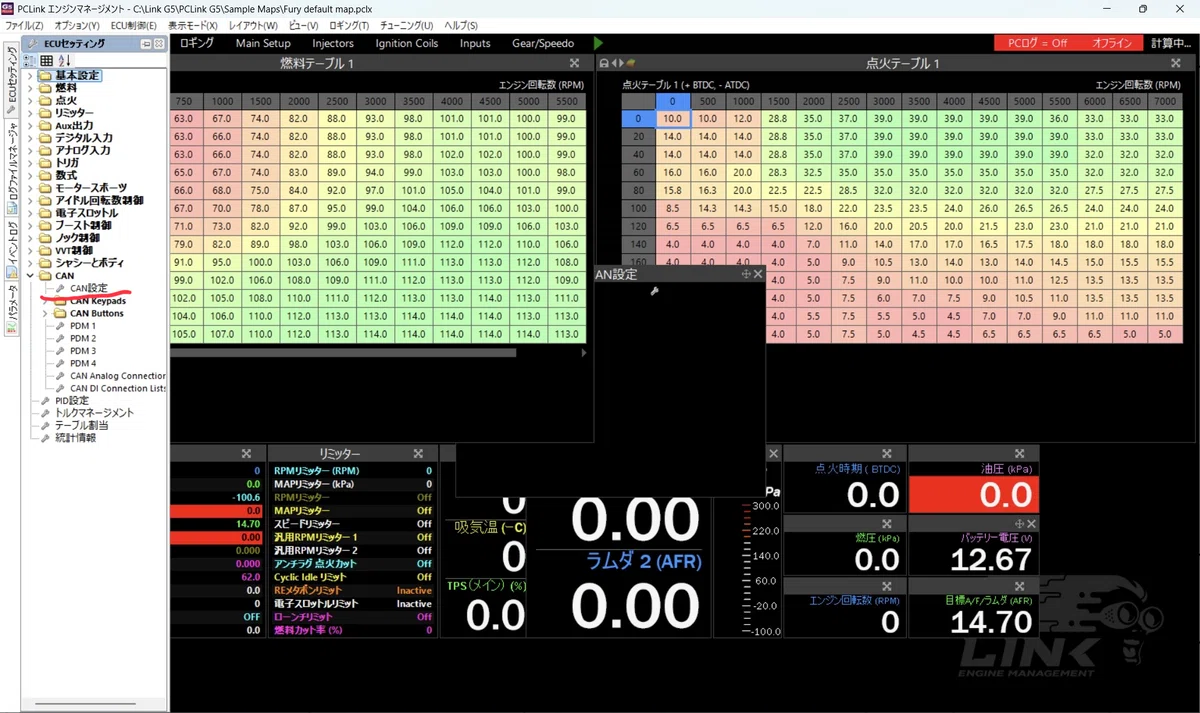Expand the CAN Buttons folder
The width and height of the screenshot is (1200, 713).
[45, 313]
